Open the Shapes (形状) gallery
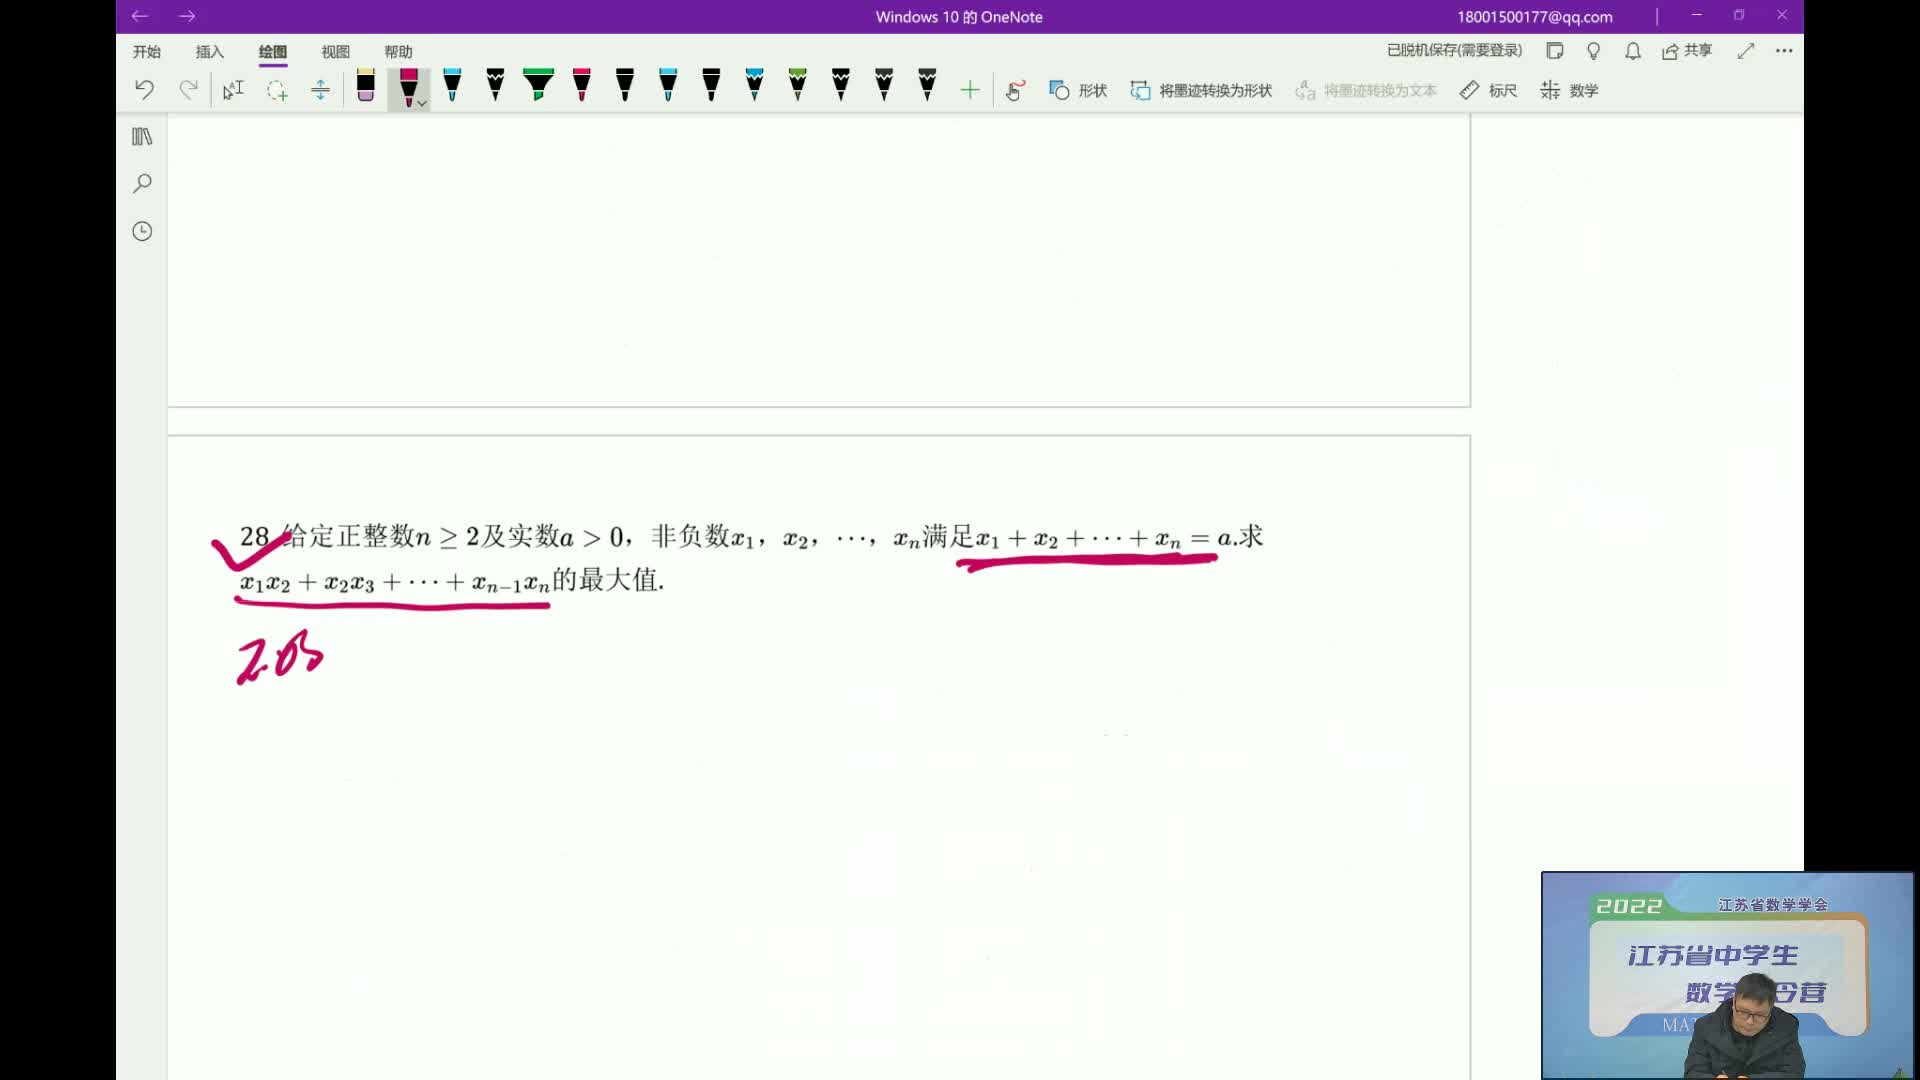Screen dimensions: 1920x1080 pyautogui.click(x=1078, y=90)
